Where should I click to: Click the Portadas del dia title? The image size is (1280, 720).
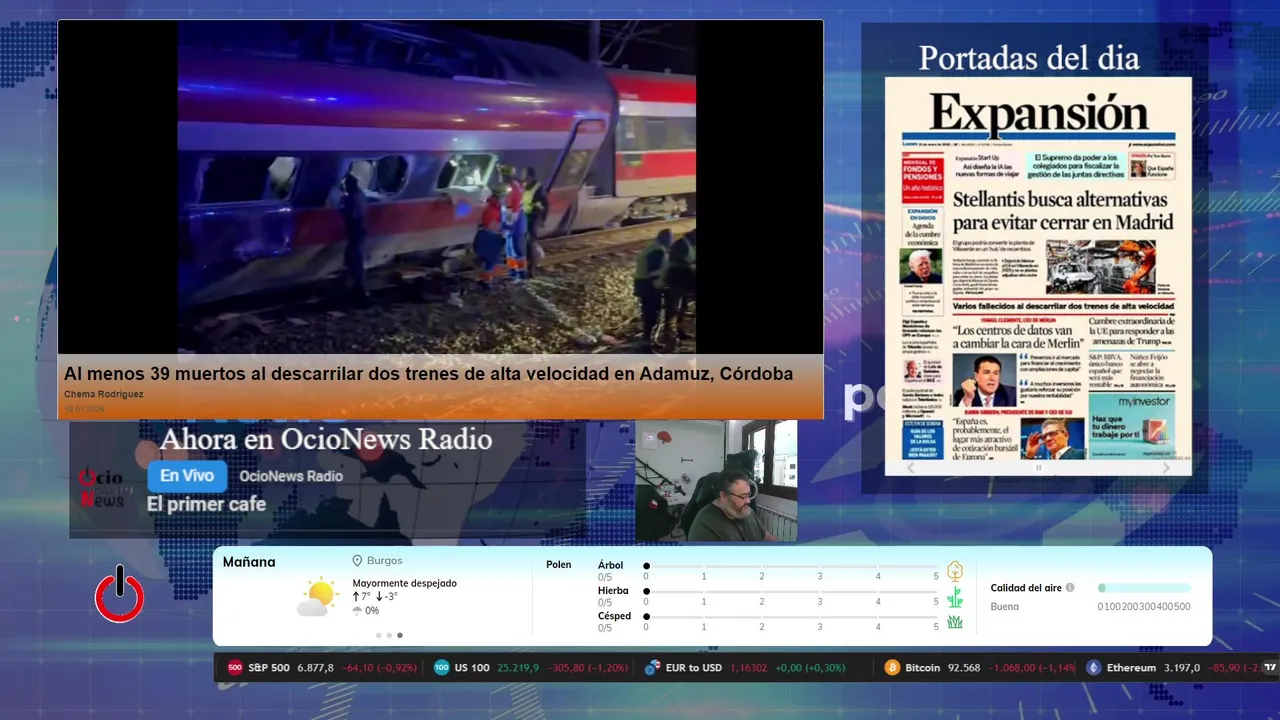click(1029, 58)
